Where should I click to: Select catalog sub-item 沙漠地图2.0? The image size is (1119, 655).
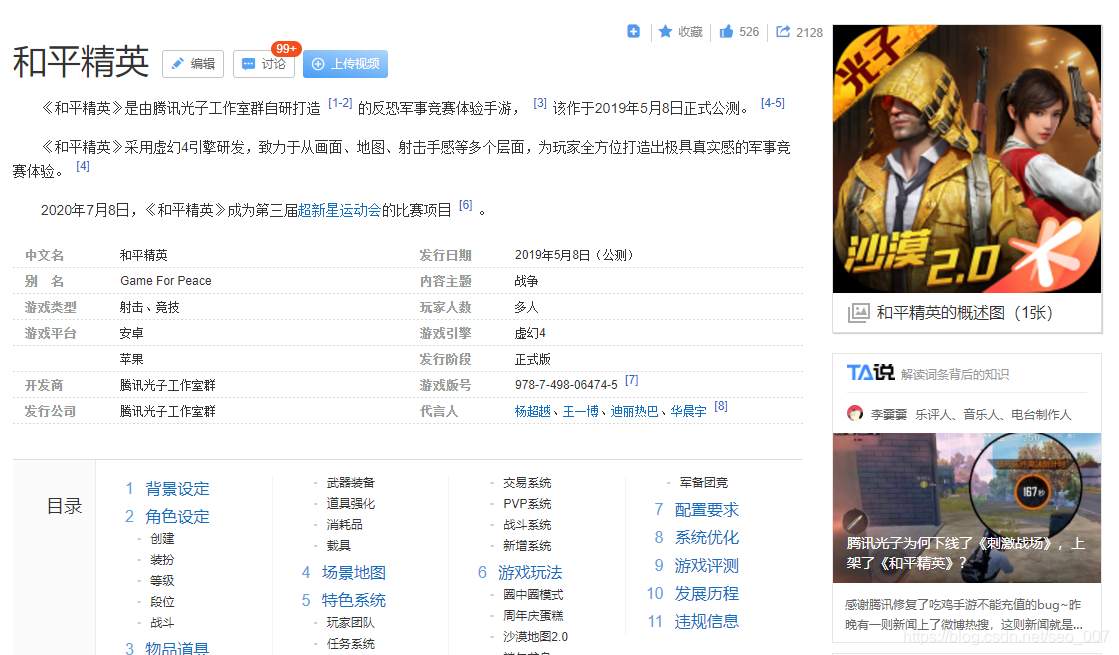click(x=535, y=636)
